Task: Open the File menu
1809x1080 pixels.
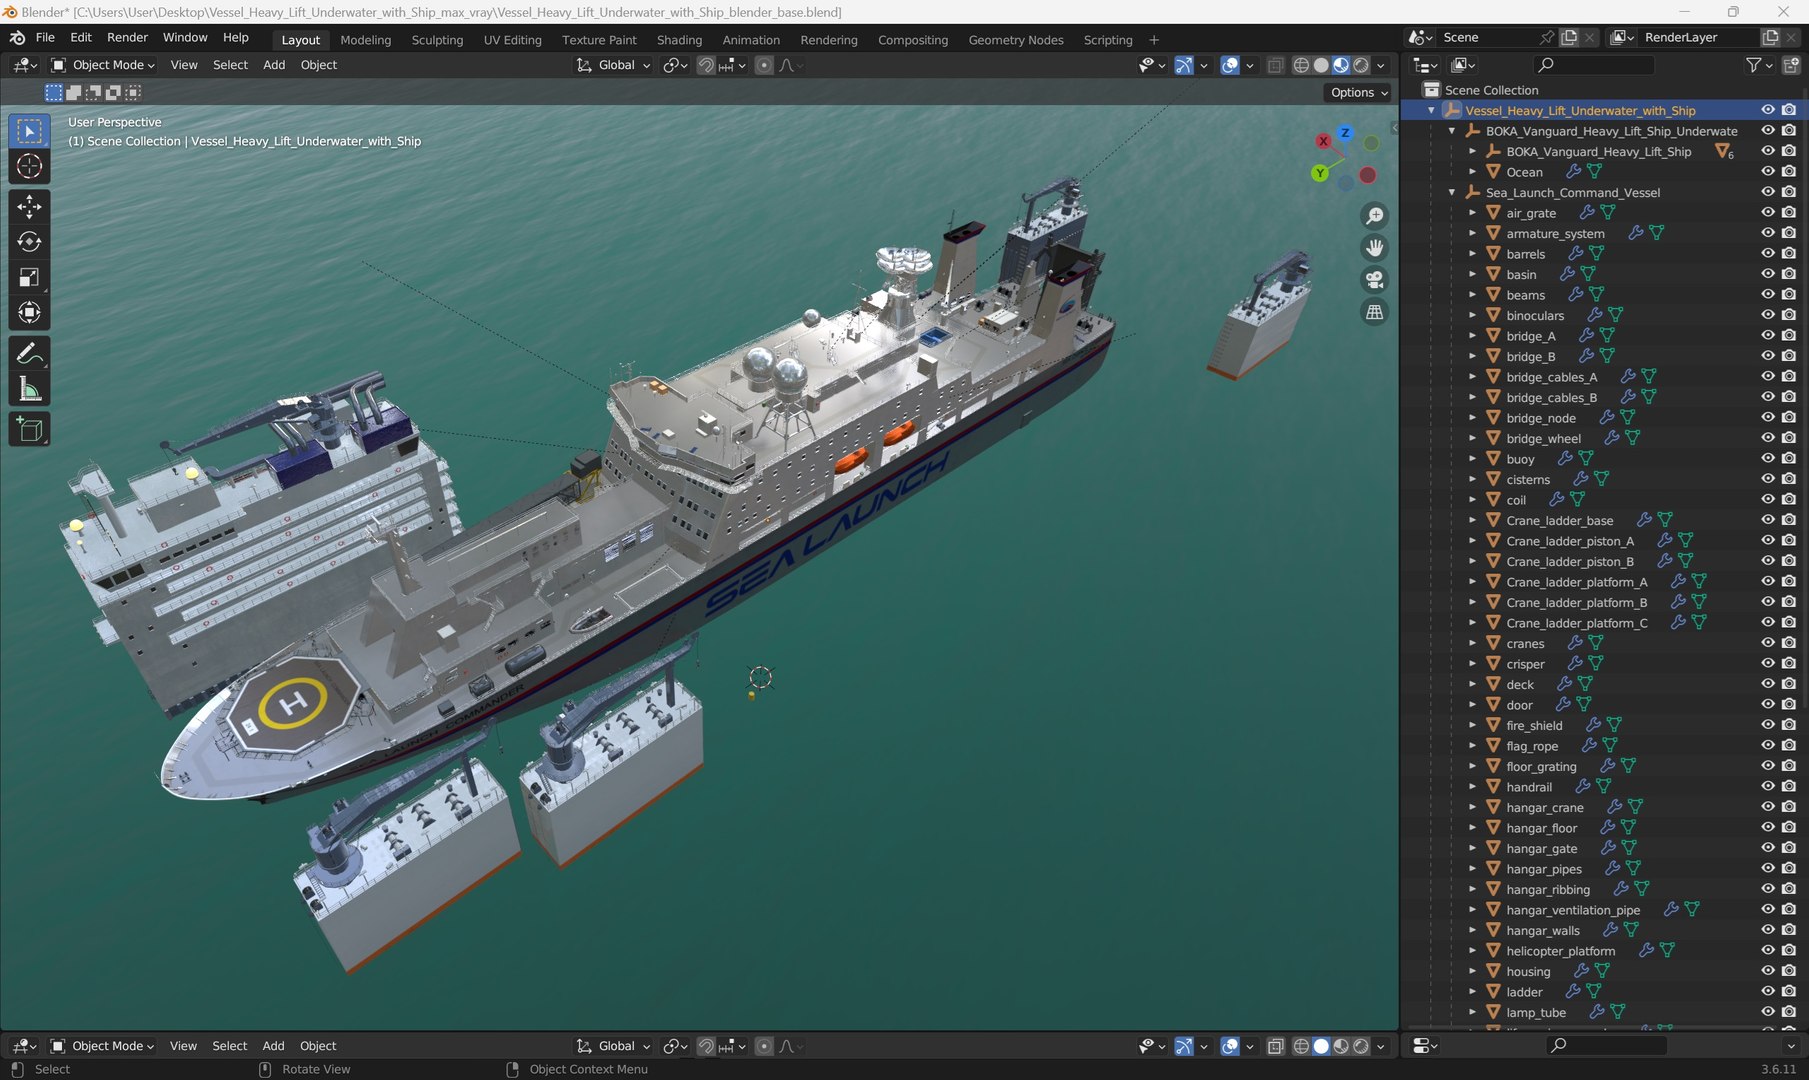Action: pyautogui.click(x=45, y=37)
